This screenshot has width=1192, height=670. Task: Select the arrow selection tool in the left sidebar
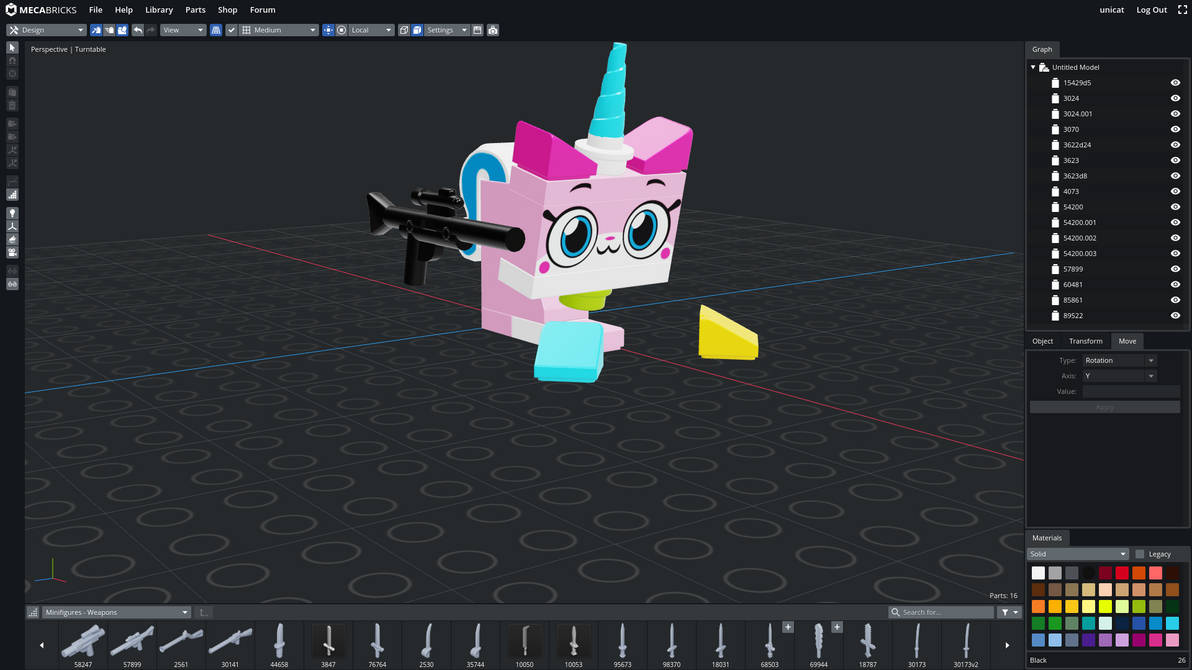tap(11, 47)
